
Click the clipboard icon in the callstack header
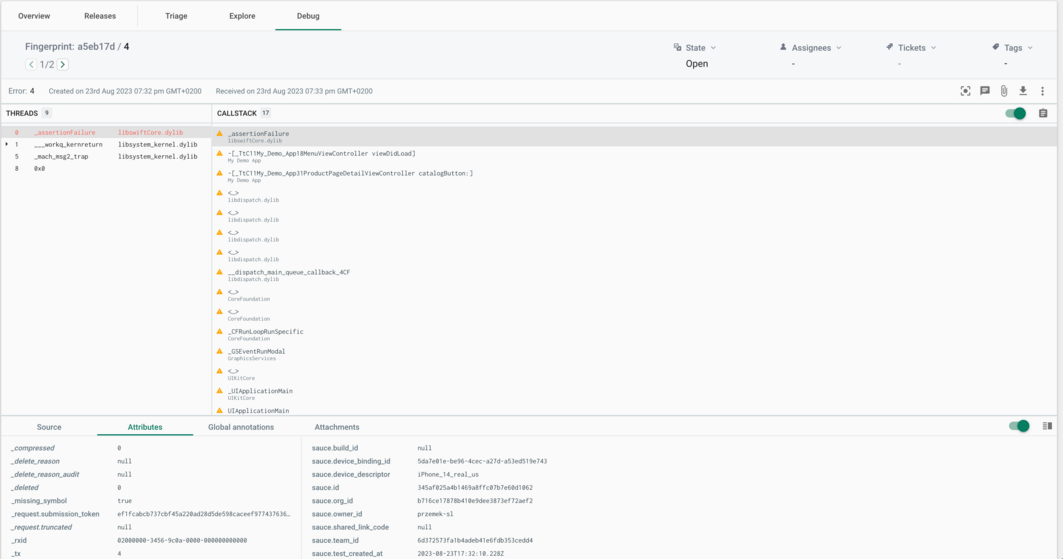point(1043,114)
